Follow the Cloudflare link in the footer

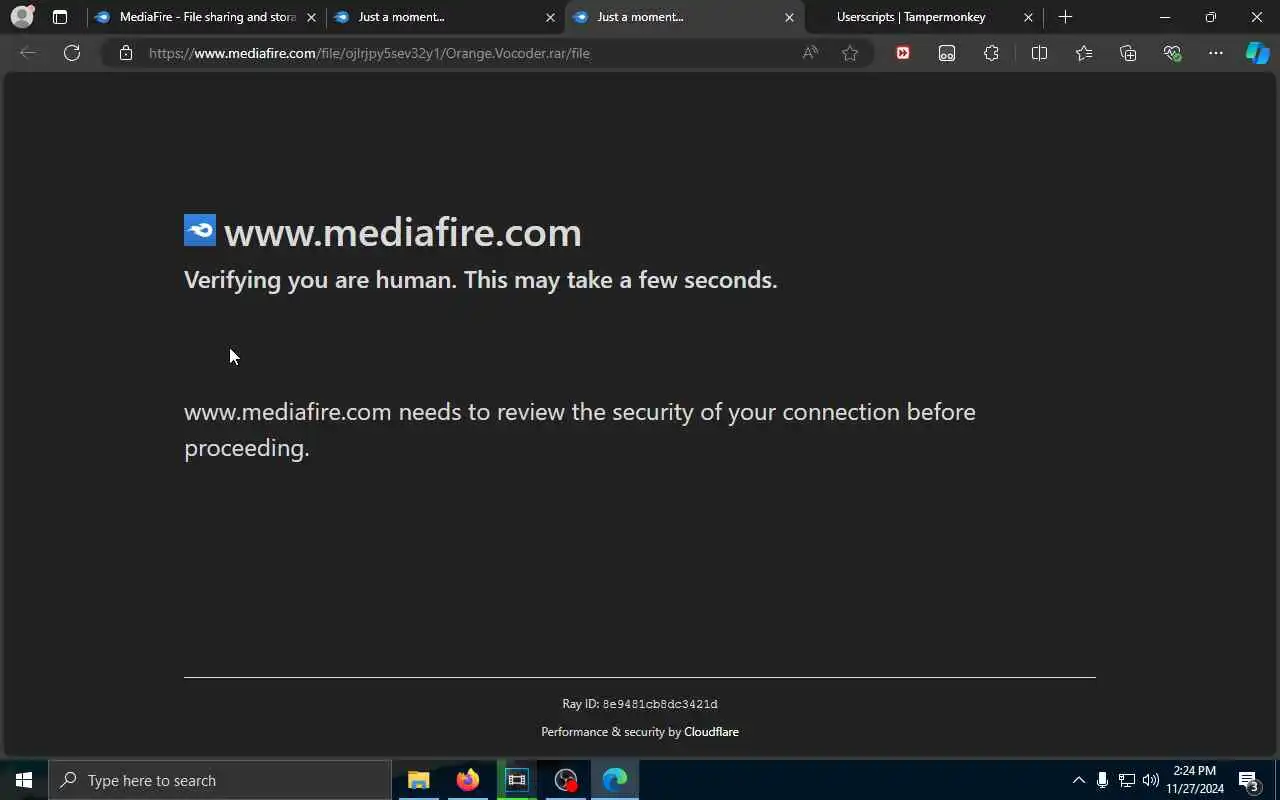(711, 732)
